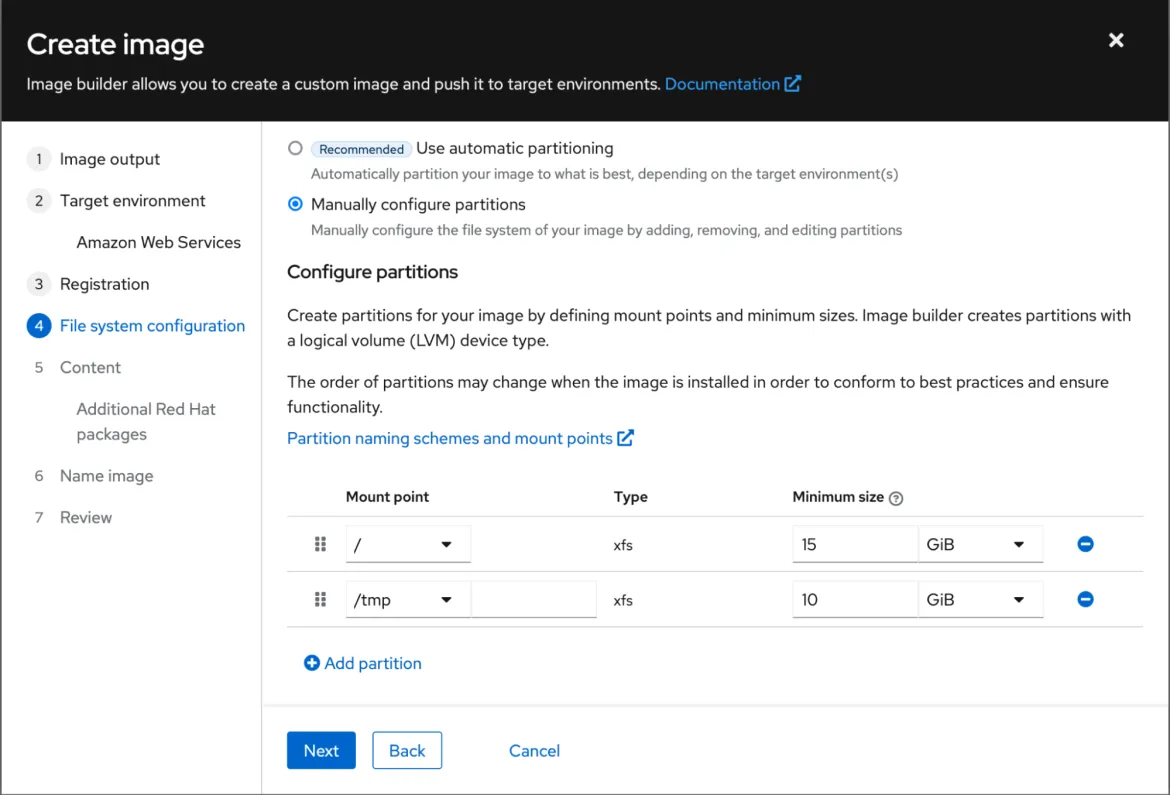
Task: Expand the GiB unit dropdown for / partition
Action: coord(980,545)
